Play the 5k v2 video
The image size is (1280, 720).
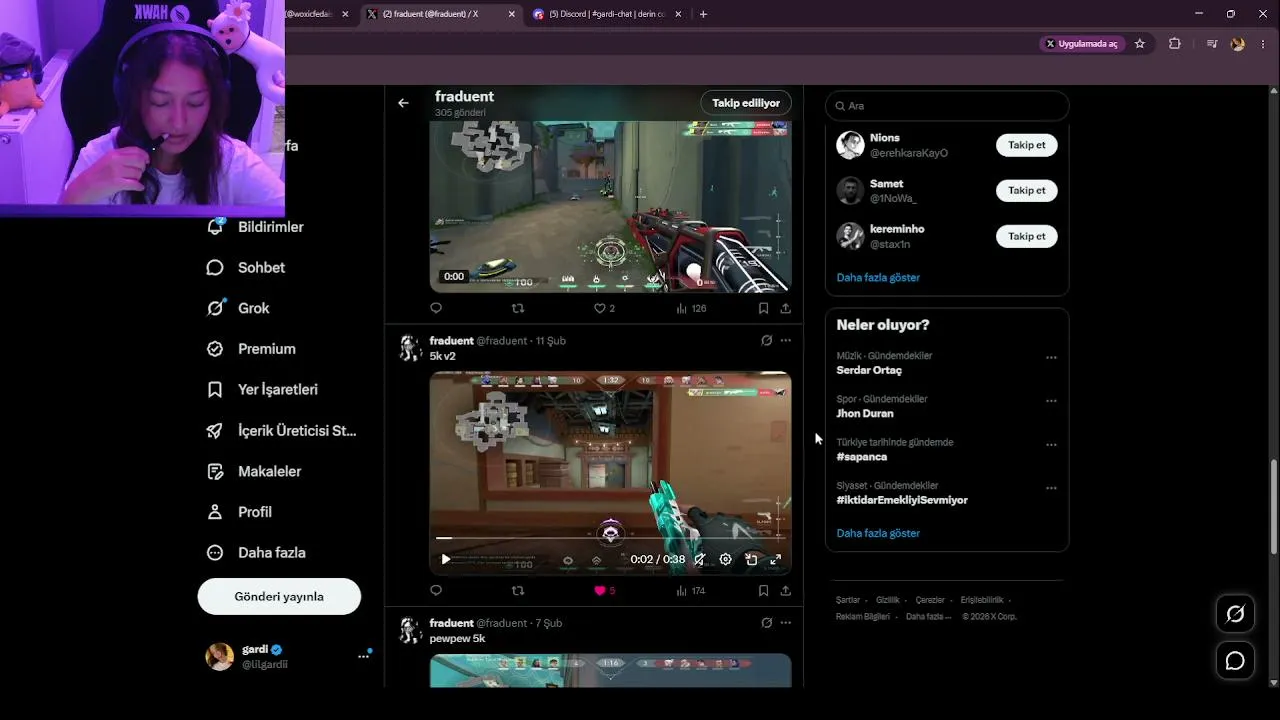[x=446, y=560]
